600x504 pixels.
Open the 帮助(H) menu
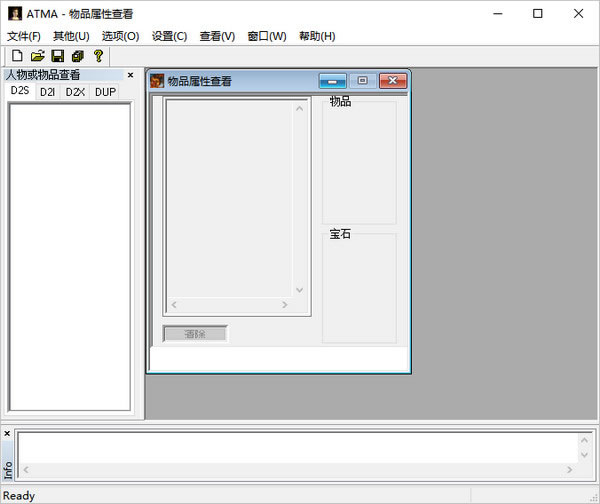click(317, 36)
